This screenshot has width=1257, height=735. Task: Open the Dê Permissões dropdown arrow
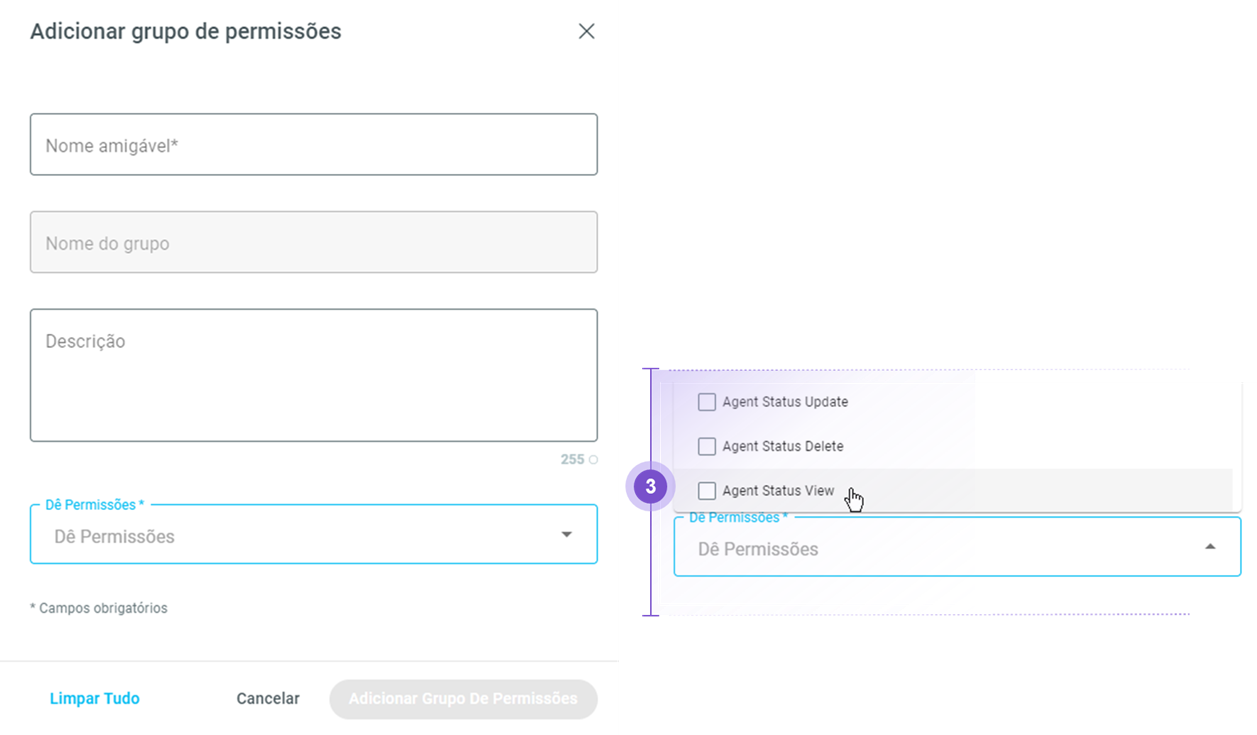[567, 535]
